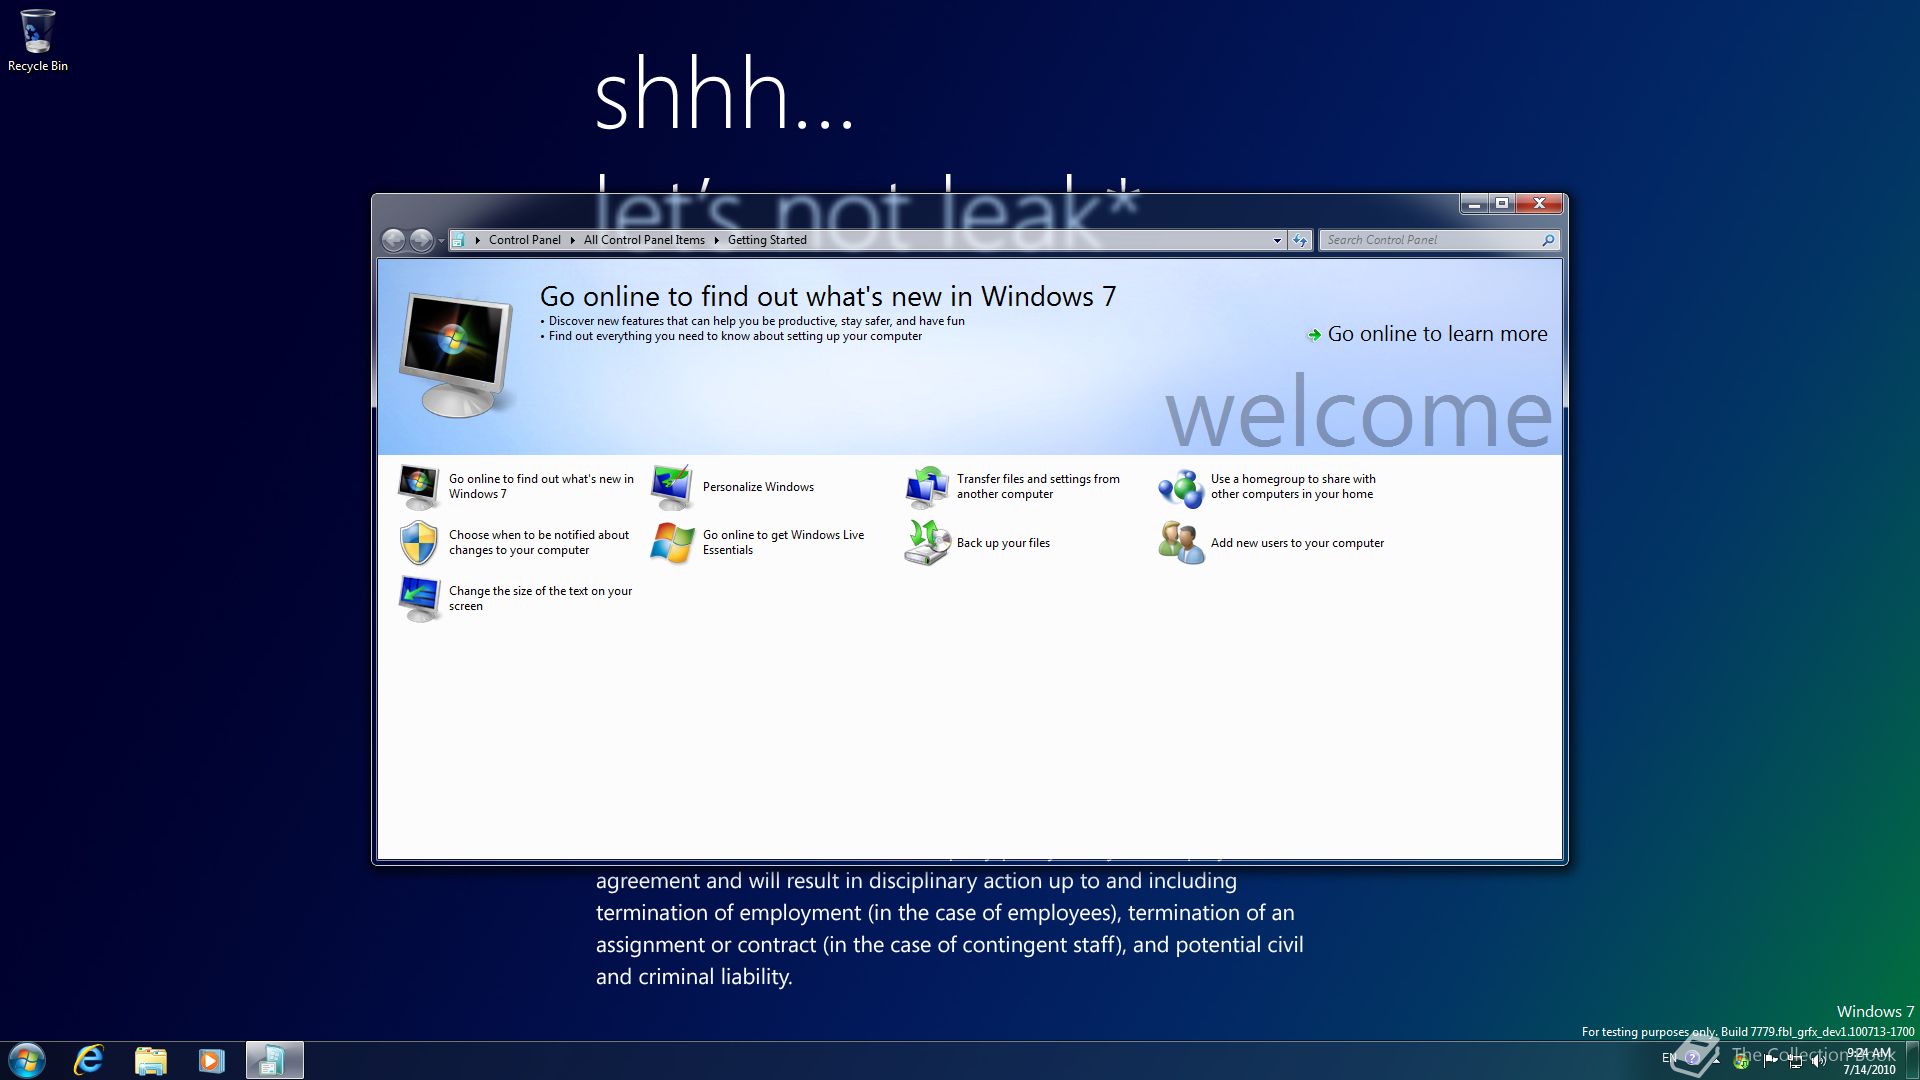Click the Search Control Panel field
1920x1080 pixels.
pyautogui.click(x=1430, y=240)
